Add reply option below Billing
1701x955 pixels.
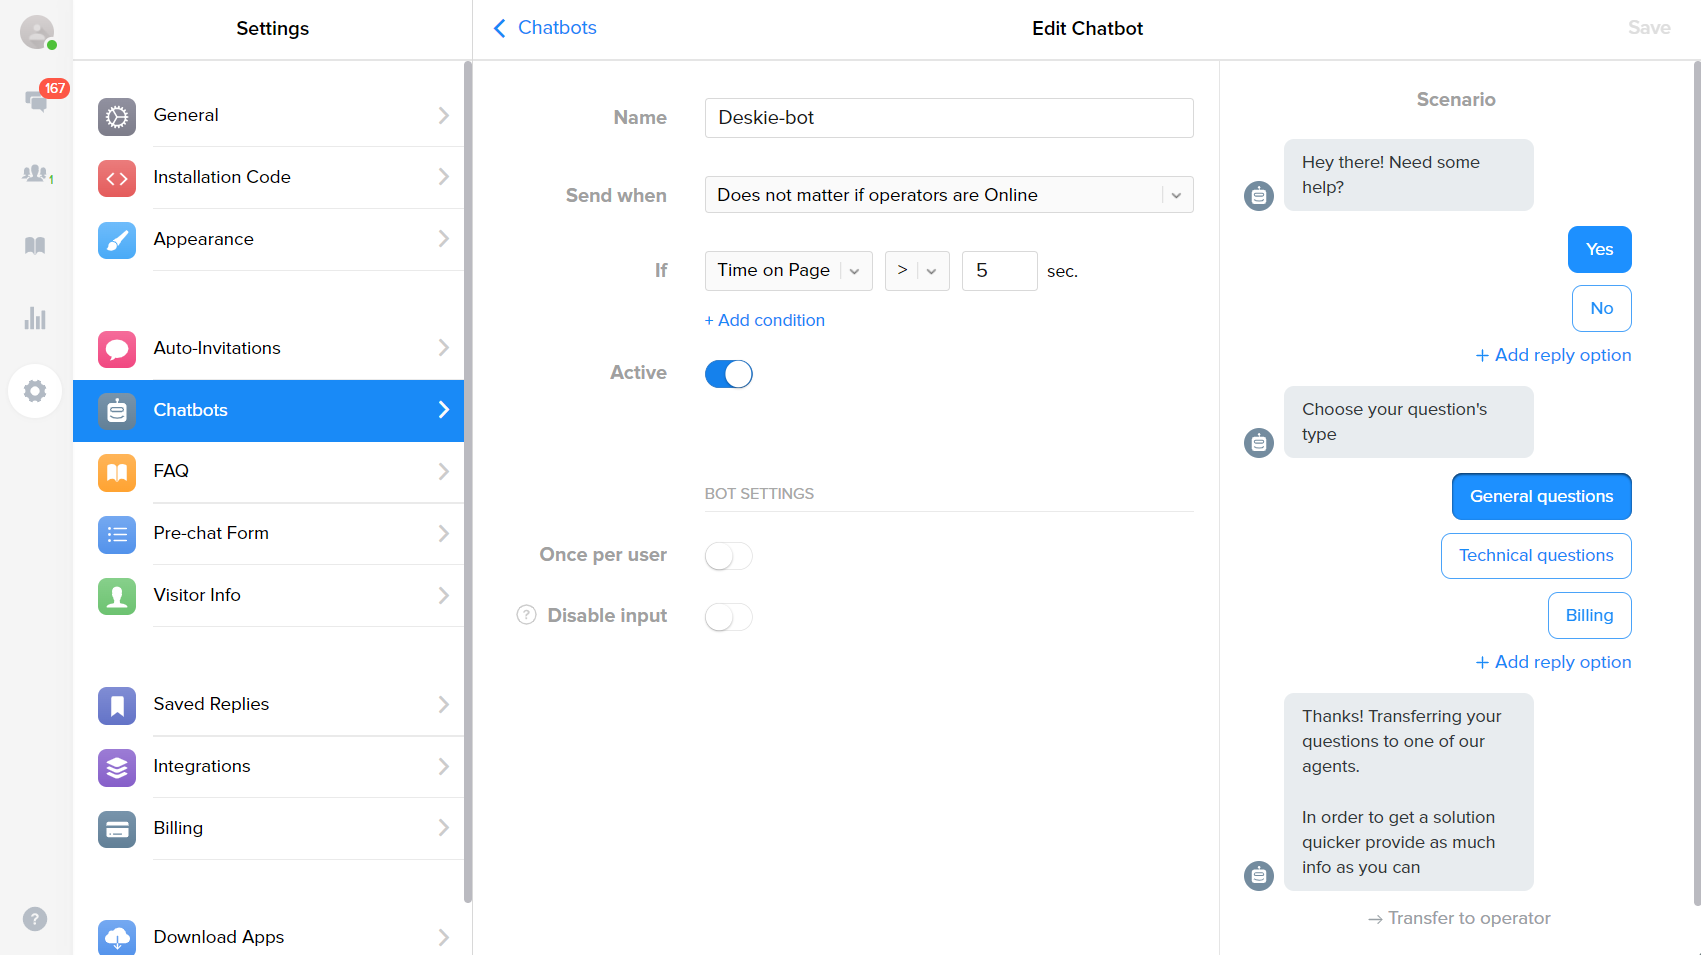(x=1553, y=662)
